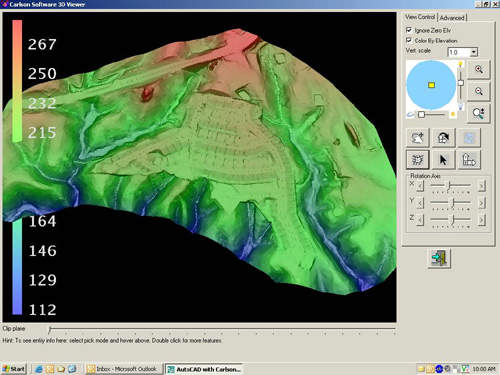This screenshot has width=500, height=375.
Task: Click the house rotation view icon
Action: click(x=443, y=138)
